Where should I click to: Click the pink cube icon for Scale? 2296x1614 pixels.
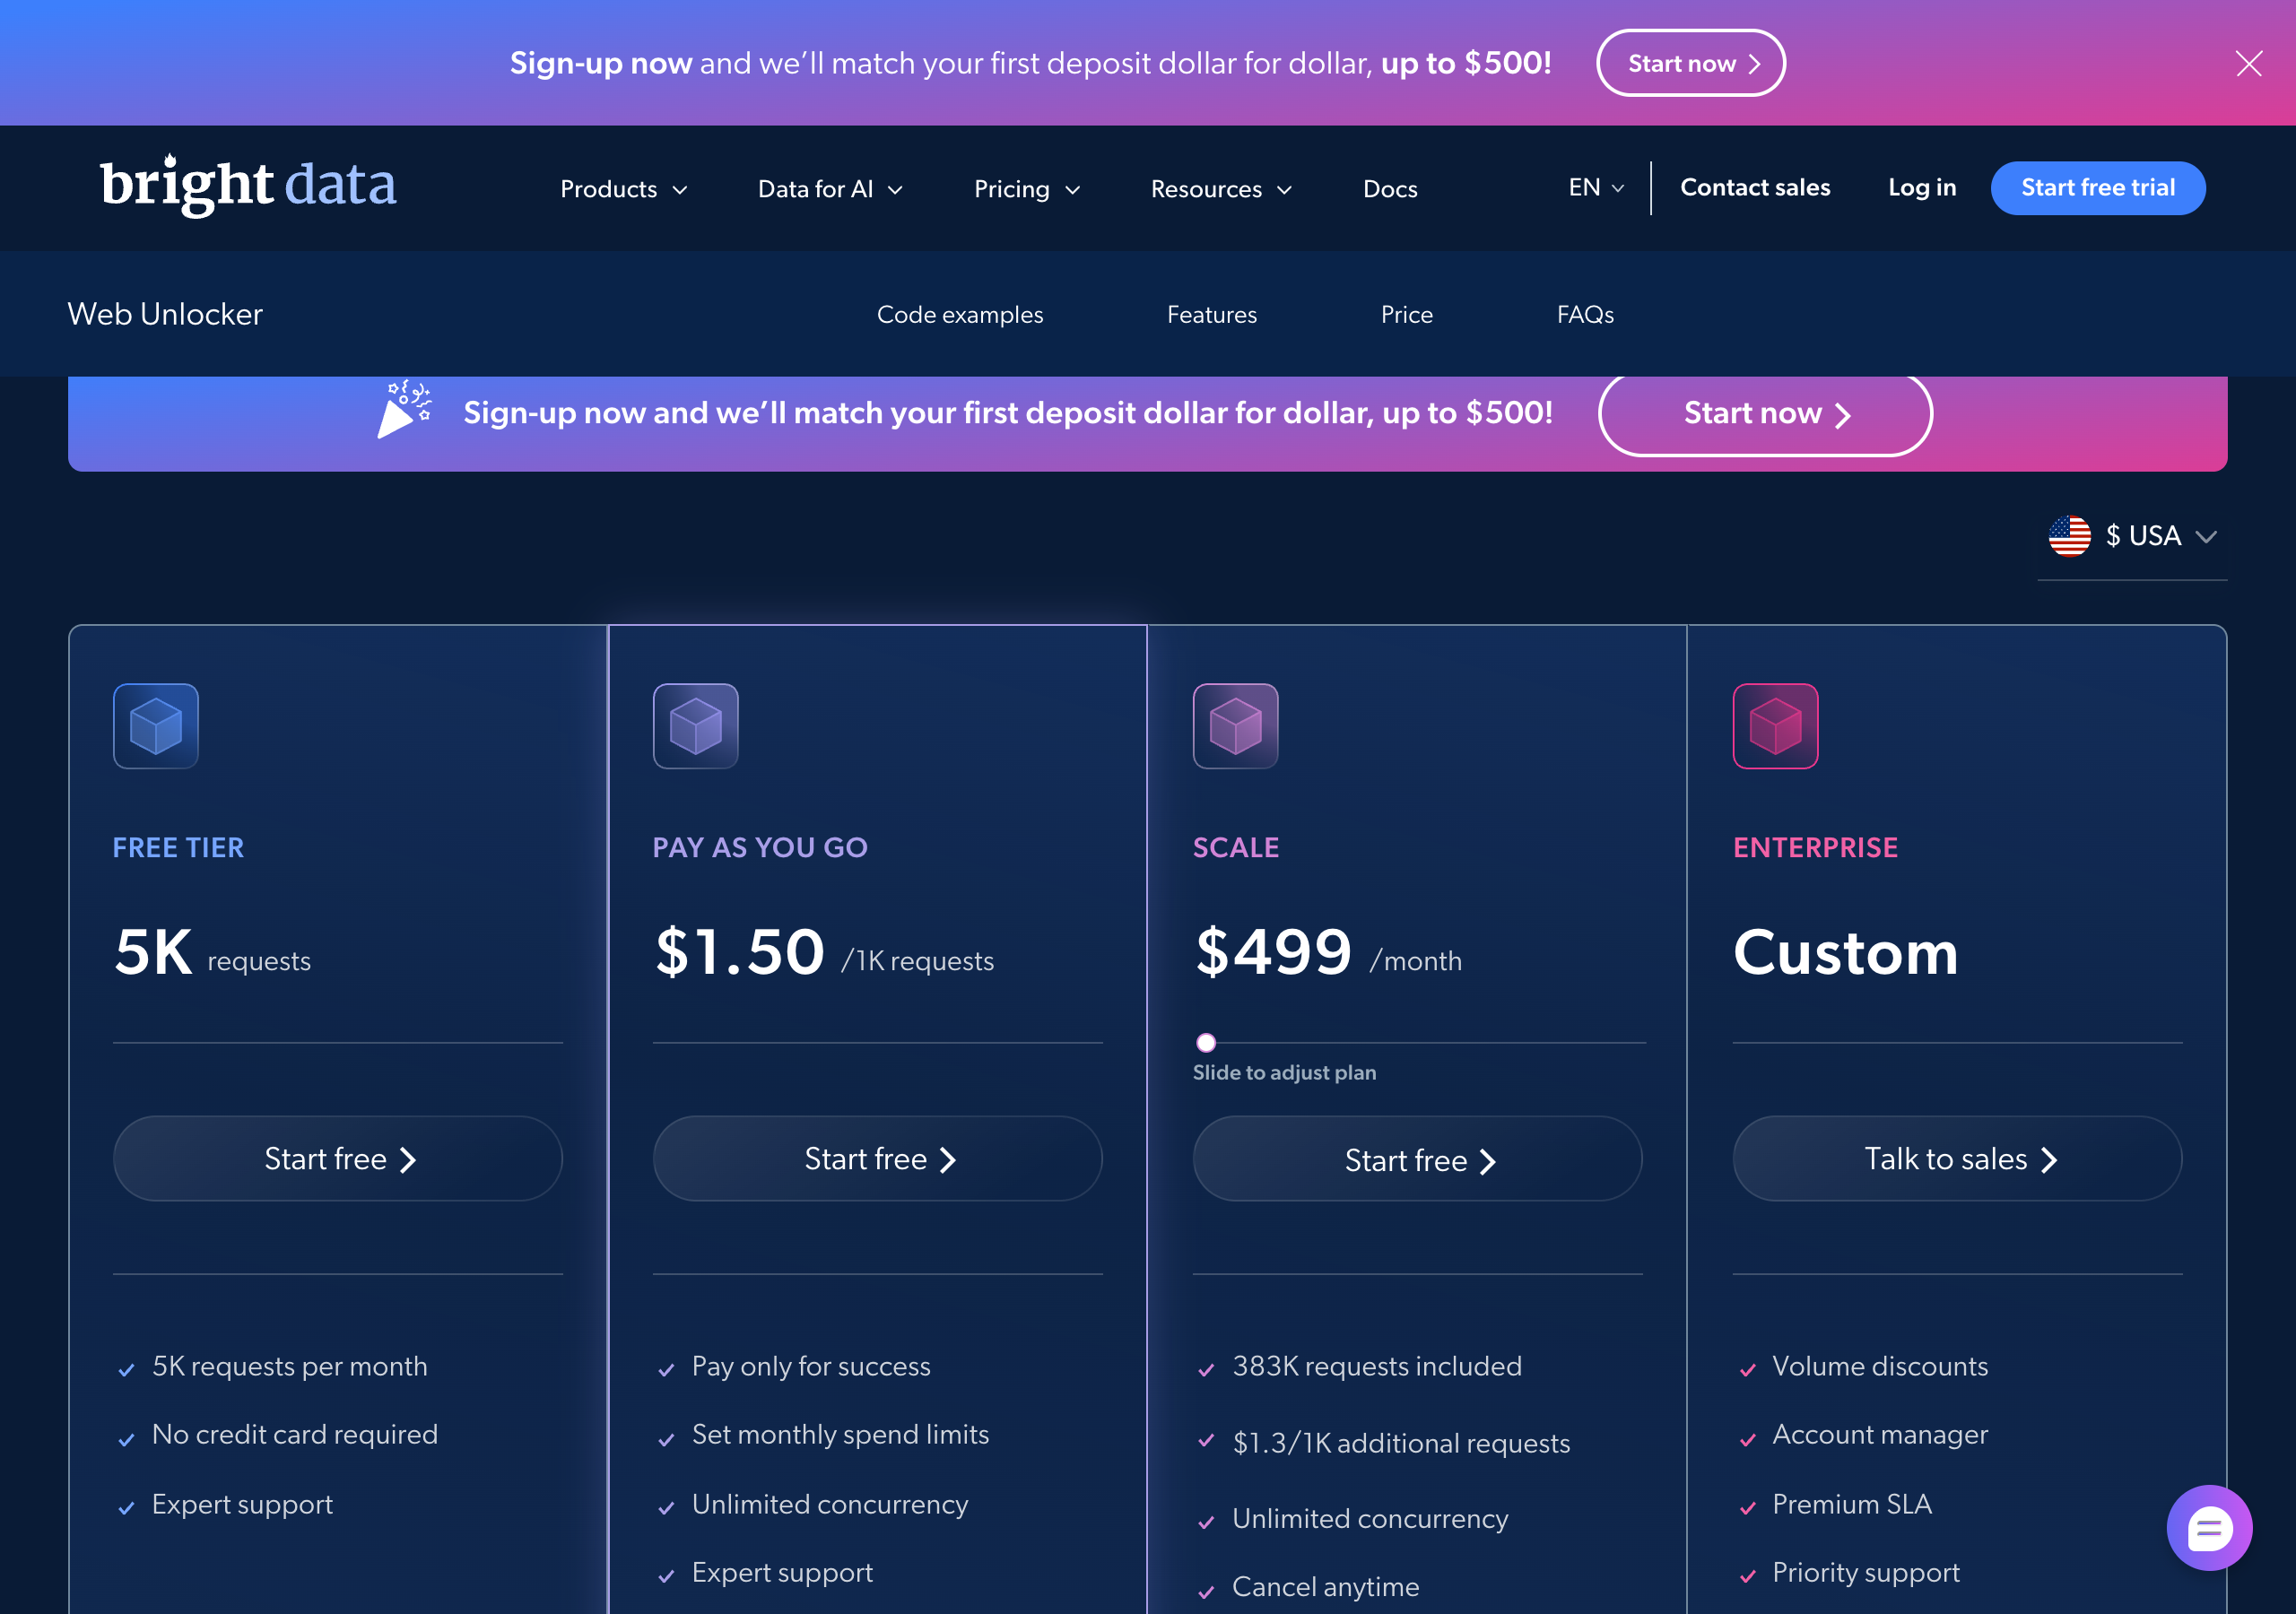click(1236, 726)
